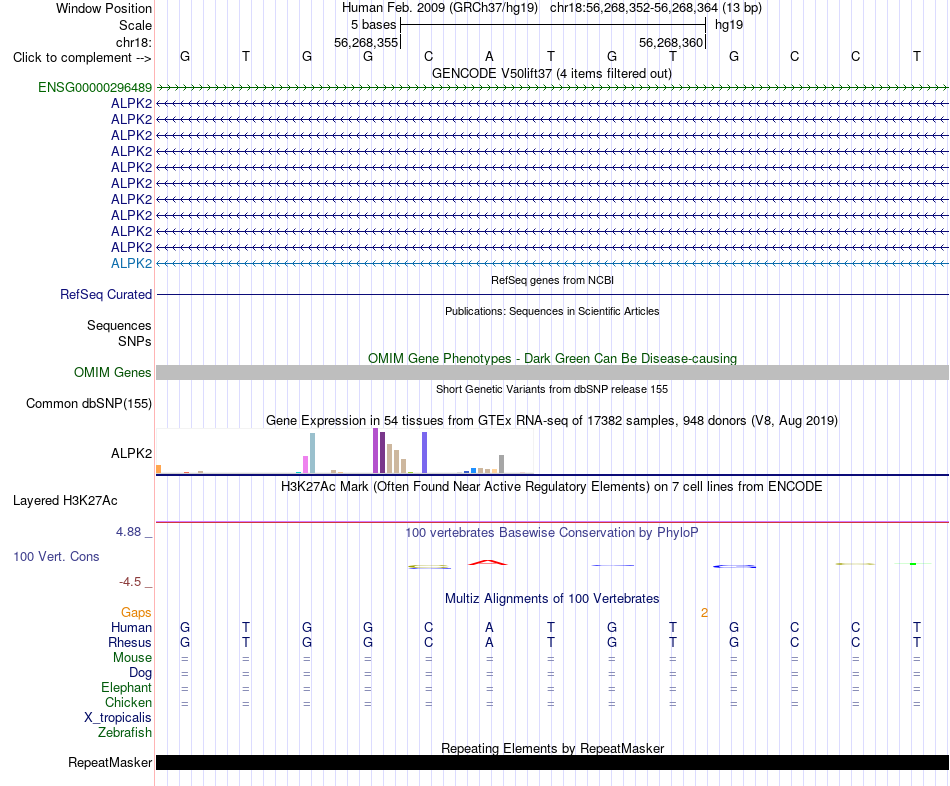
Task: Open the ENSG00000296489 track label
Action: click(95, 87)
